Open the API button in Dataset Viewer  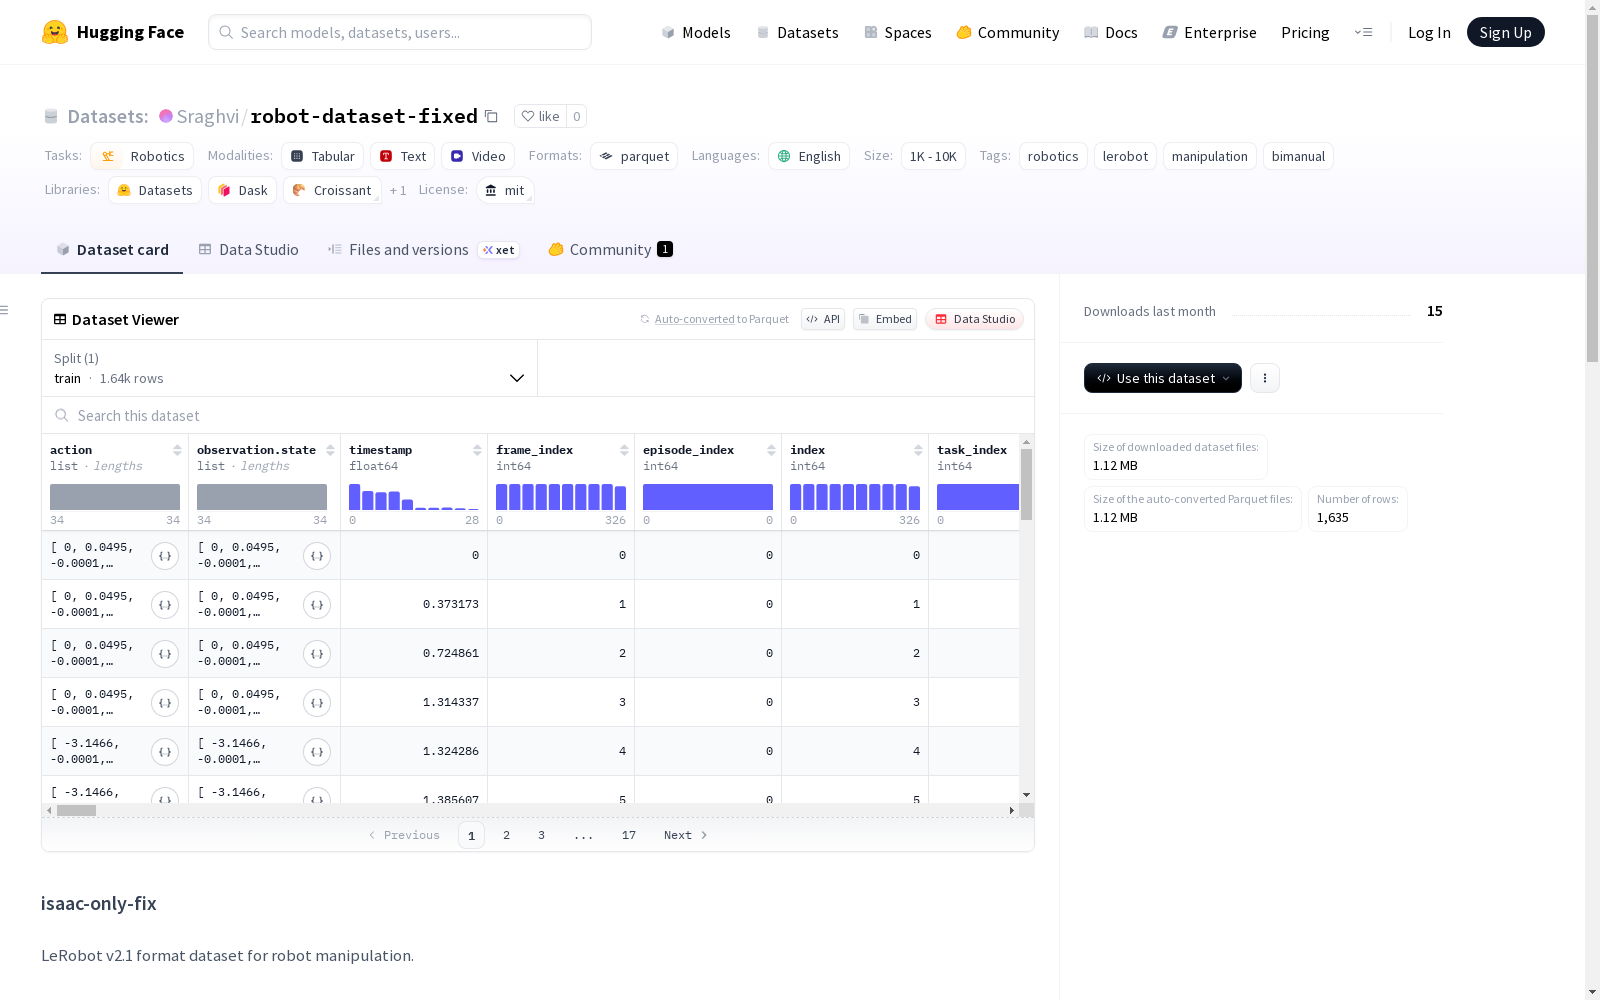(823, 319)
